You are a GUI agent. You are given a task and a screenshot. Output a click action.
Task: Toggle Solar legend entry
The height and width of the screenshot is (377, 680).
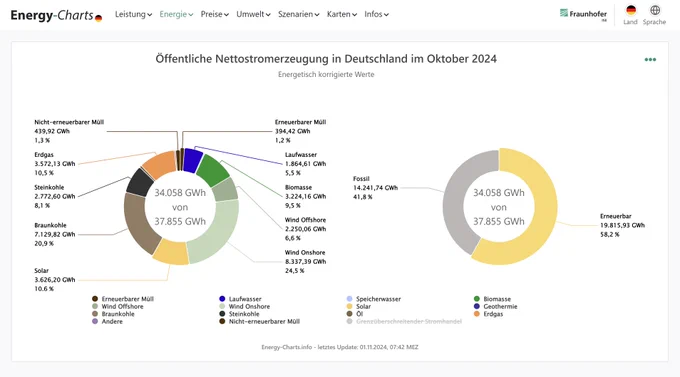tap(359, 306)
